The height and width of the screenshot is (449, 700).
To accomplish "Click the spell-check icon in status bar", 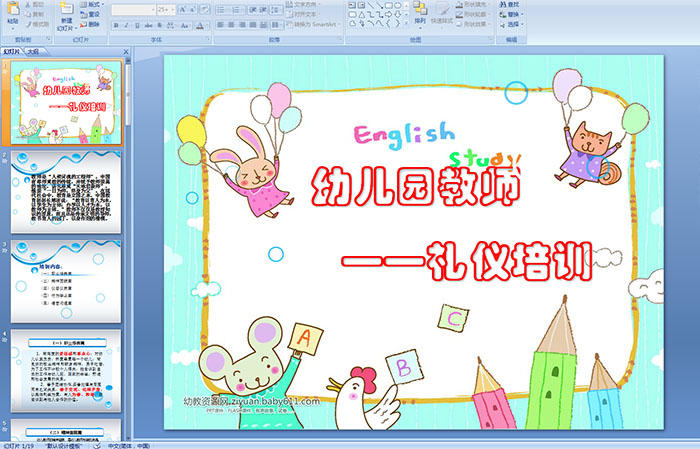I will (x=97, y=445).
